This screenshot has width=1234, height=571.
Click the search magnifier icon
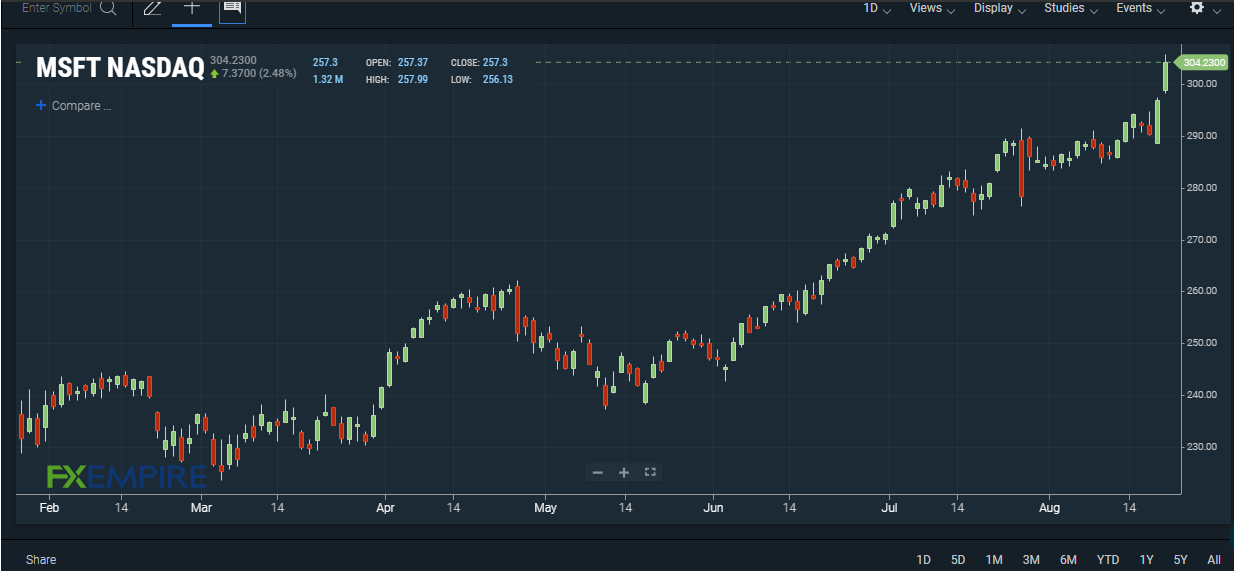(x=108, y=8)
